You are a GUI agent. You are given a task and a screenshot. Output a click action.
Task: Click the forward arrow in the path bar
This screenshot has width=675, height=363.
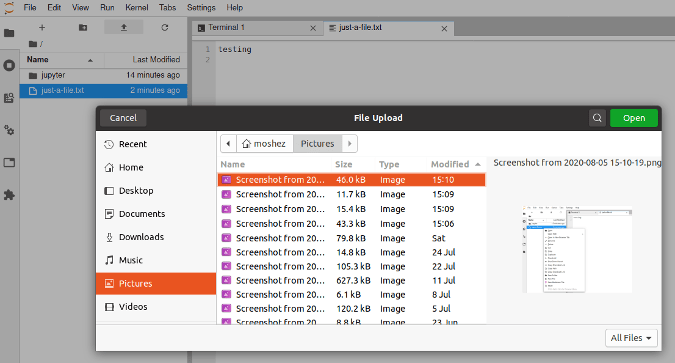click(x=350, y=144)
